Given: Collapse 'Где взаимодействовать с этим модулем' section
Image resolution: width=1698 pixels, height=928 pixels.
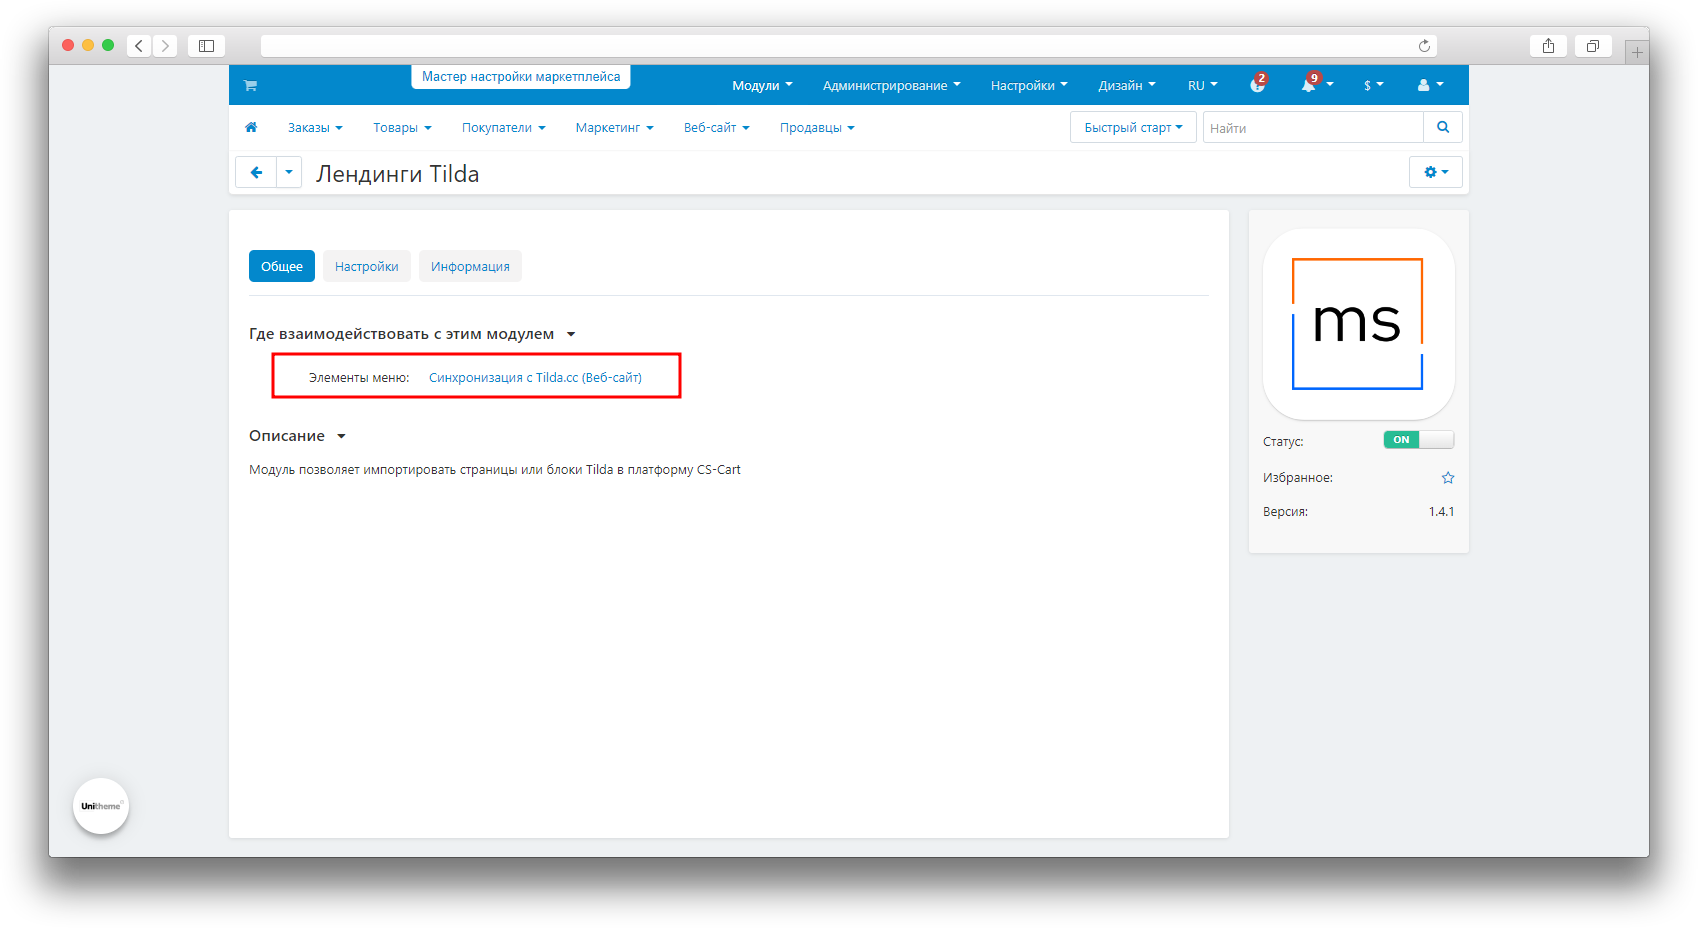Looking at the screenshot, I should click(x=412, y=334).
